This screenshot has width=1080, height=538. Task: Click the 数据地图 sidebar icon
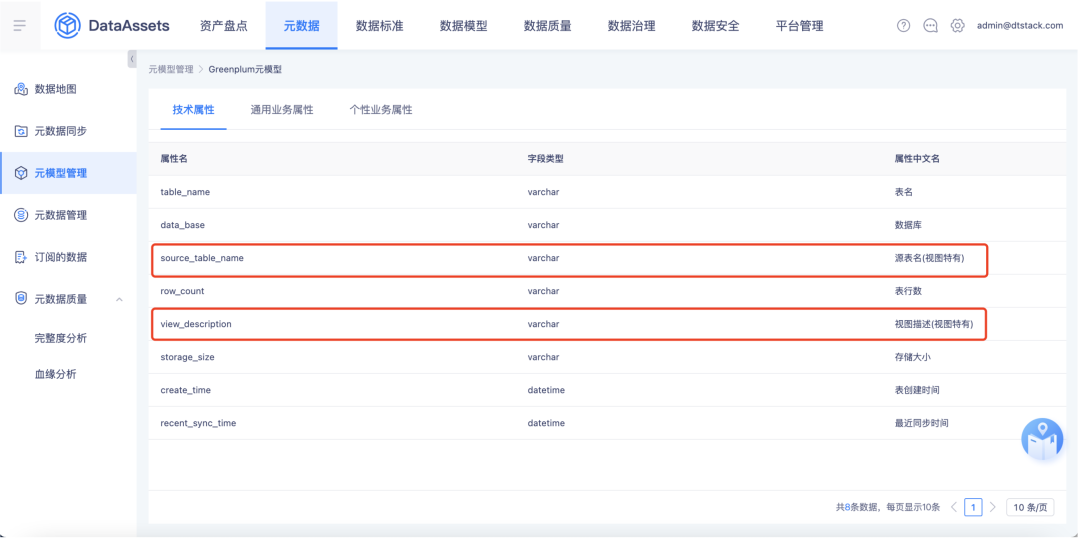pyautogui.click(x=21, y=89)
